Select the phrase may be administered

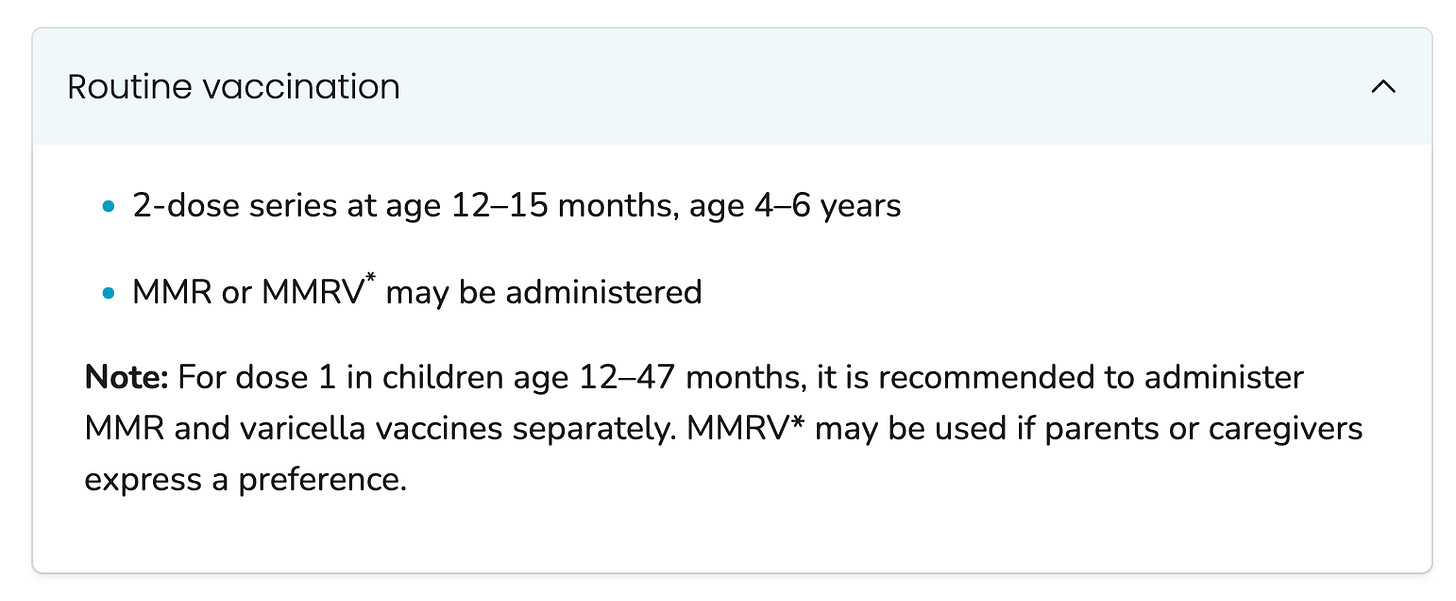point(545,291)
